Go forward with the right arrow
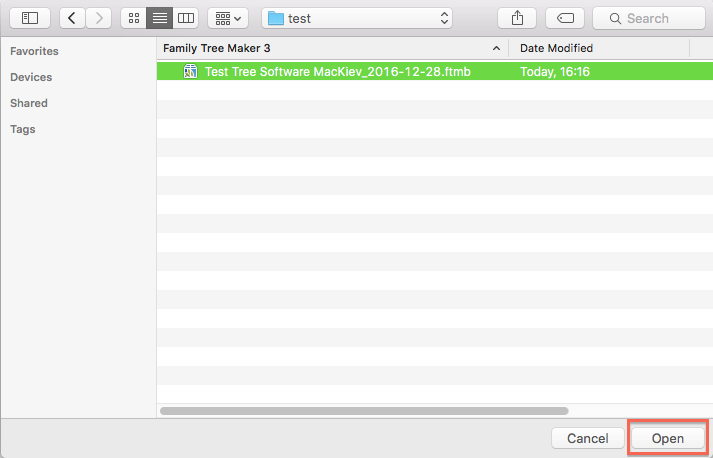The height and width of the screenshot is (458, 713). (99, 18)
